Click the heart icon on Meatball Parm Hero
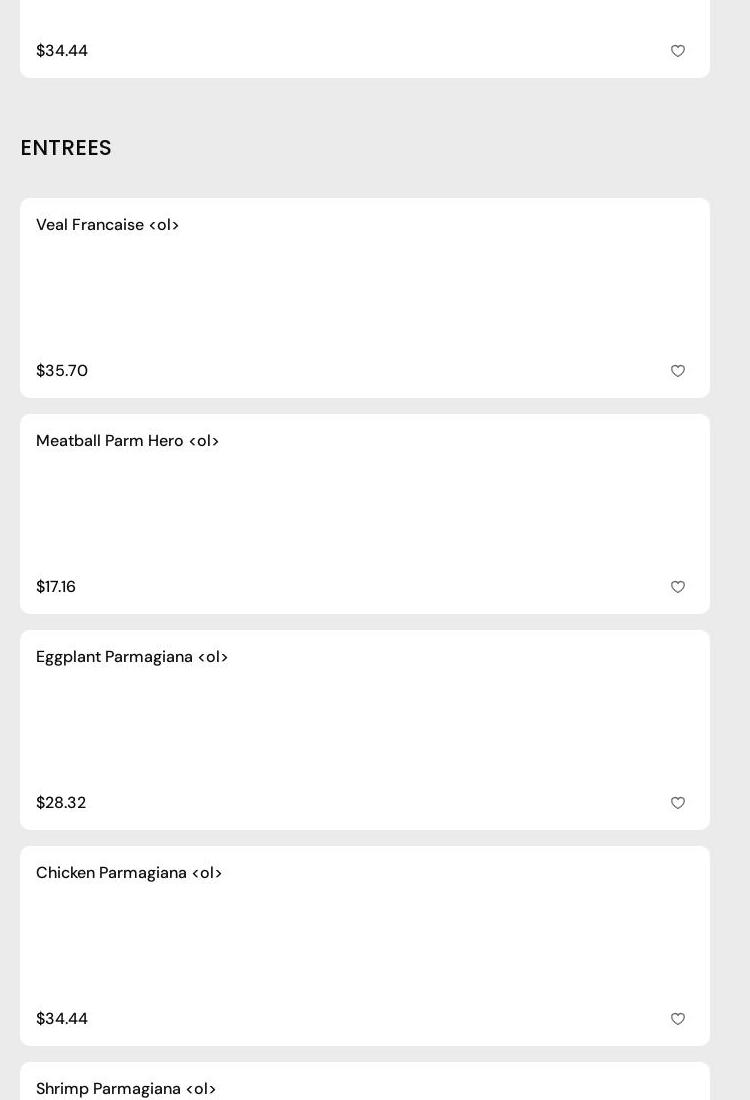750x1100 pixels. tap(678, 587)
